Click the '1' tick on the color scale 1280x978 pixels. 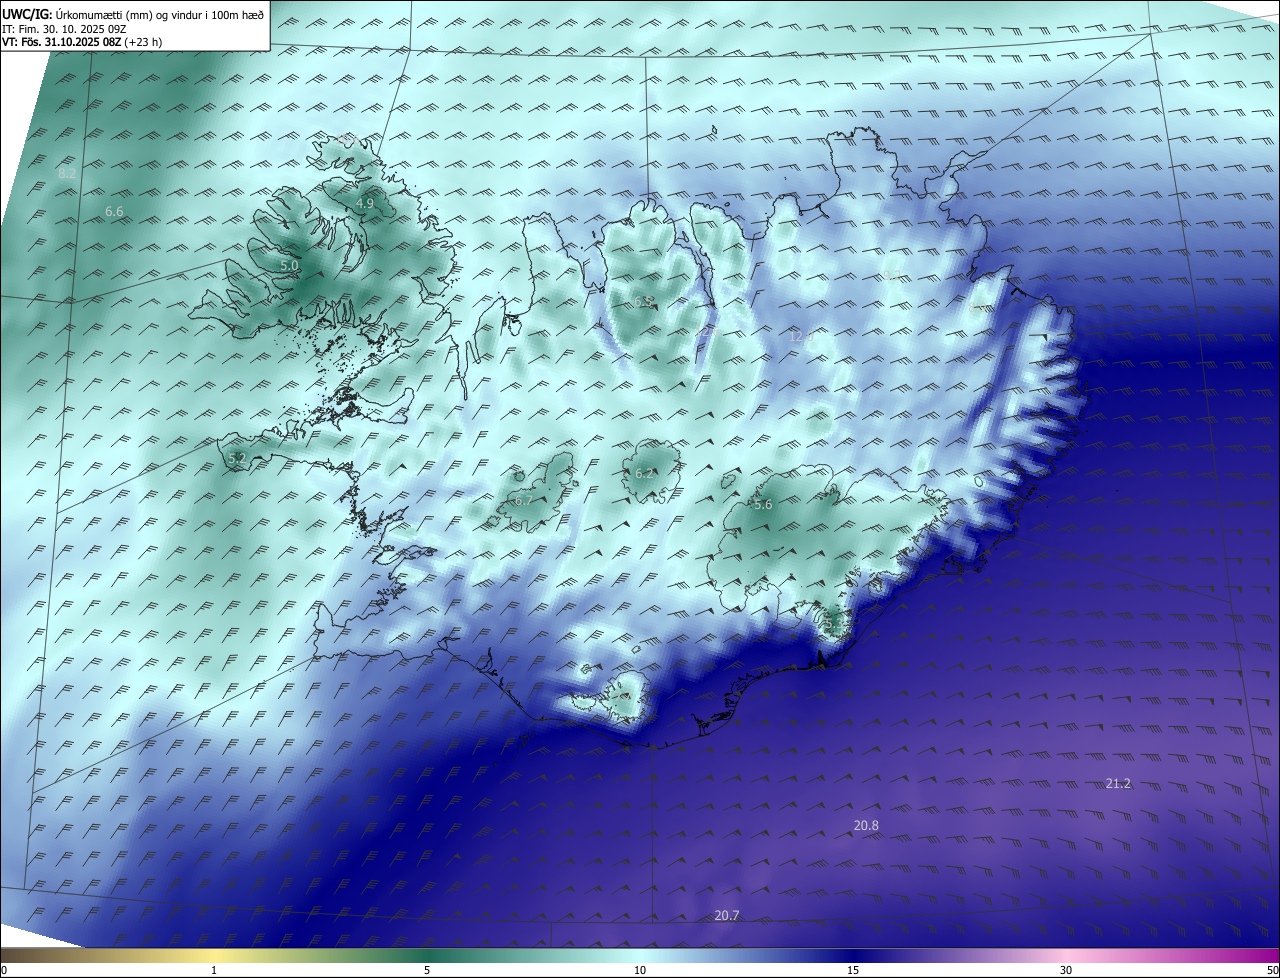(214, 970)
